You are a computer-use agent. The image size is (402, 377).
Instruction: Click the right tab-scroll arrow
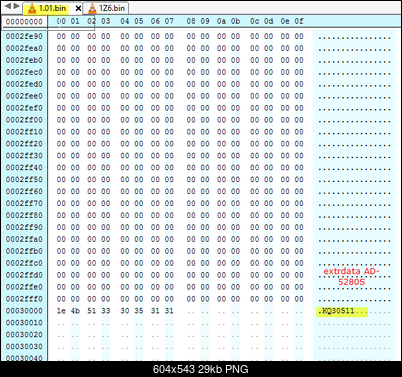pos(16,6)
